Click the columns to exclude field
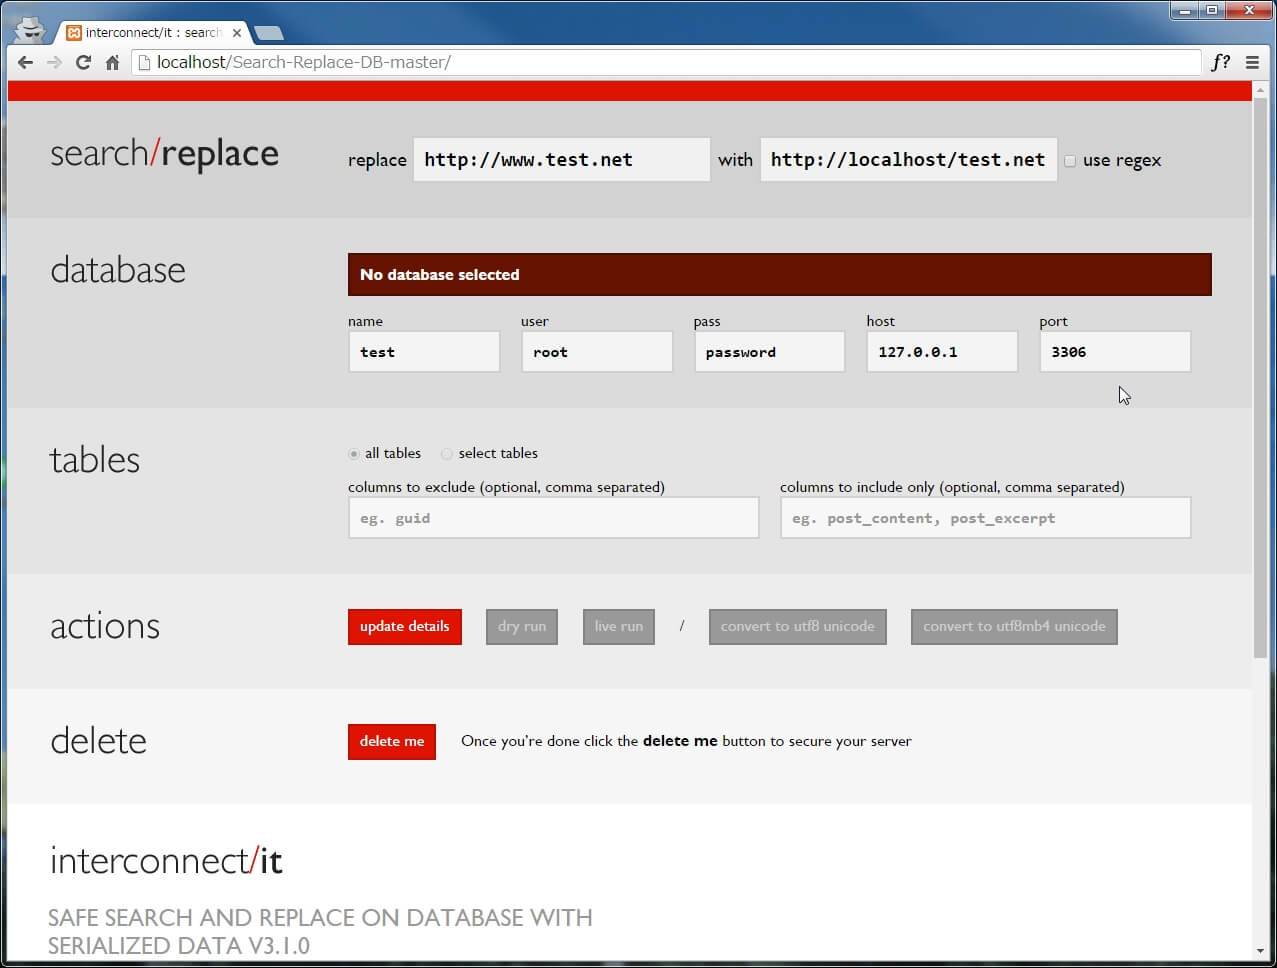The height and width of the screenshot is (968, 1277). coord(553,518)
